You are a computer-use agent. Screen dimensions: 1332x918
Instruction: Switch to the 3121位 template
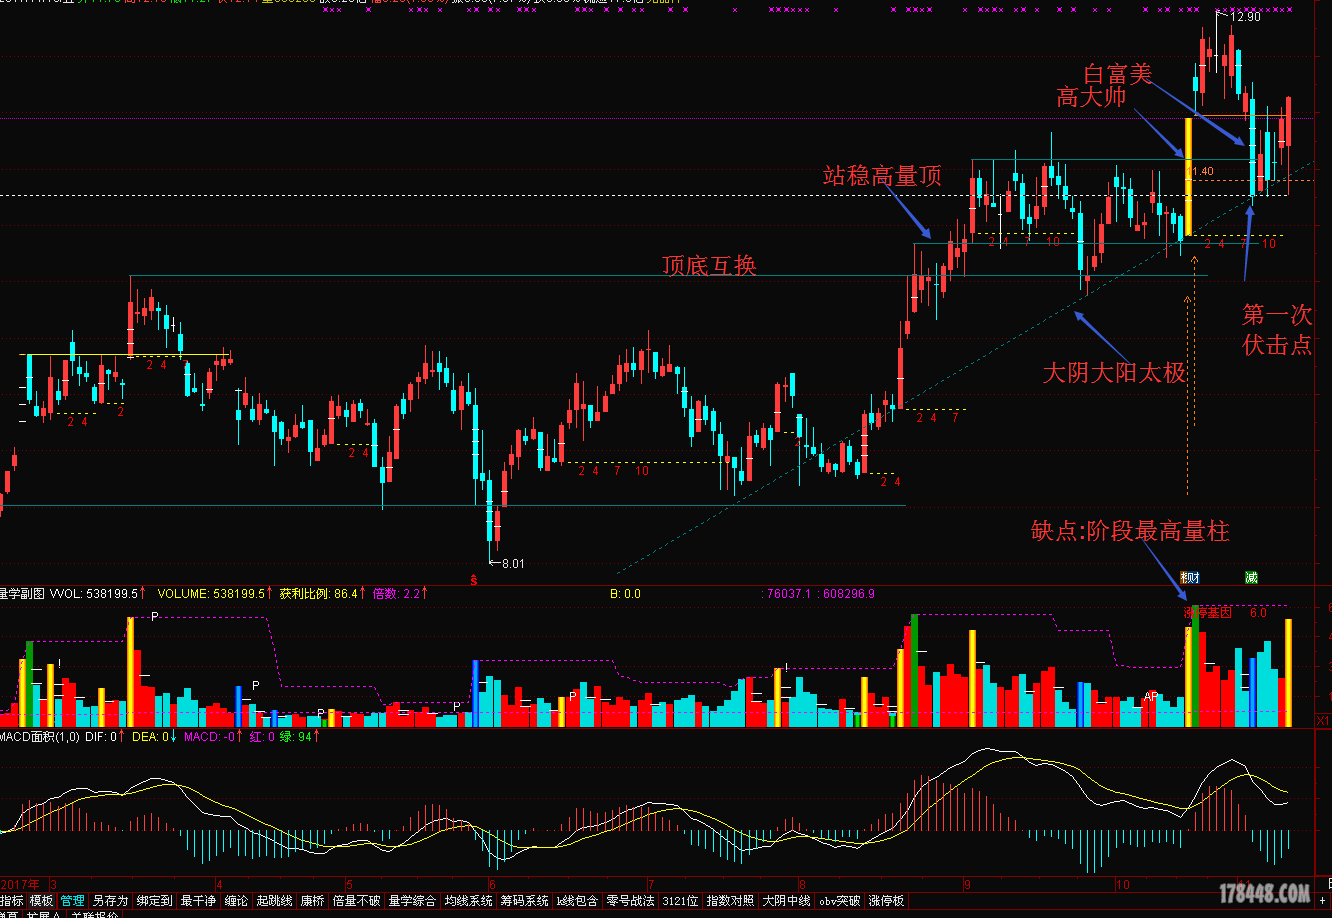680,900
